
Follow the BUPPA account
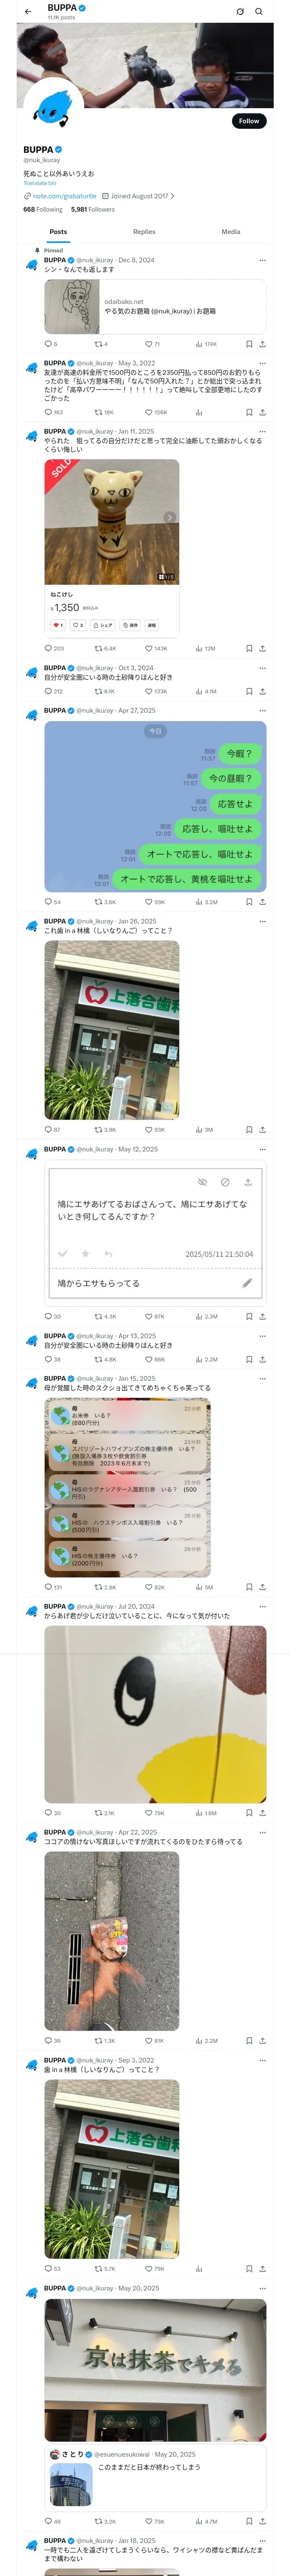click(x=249, y=121)
